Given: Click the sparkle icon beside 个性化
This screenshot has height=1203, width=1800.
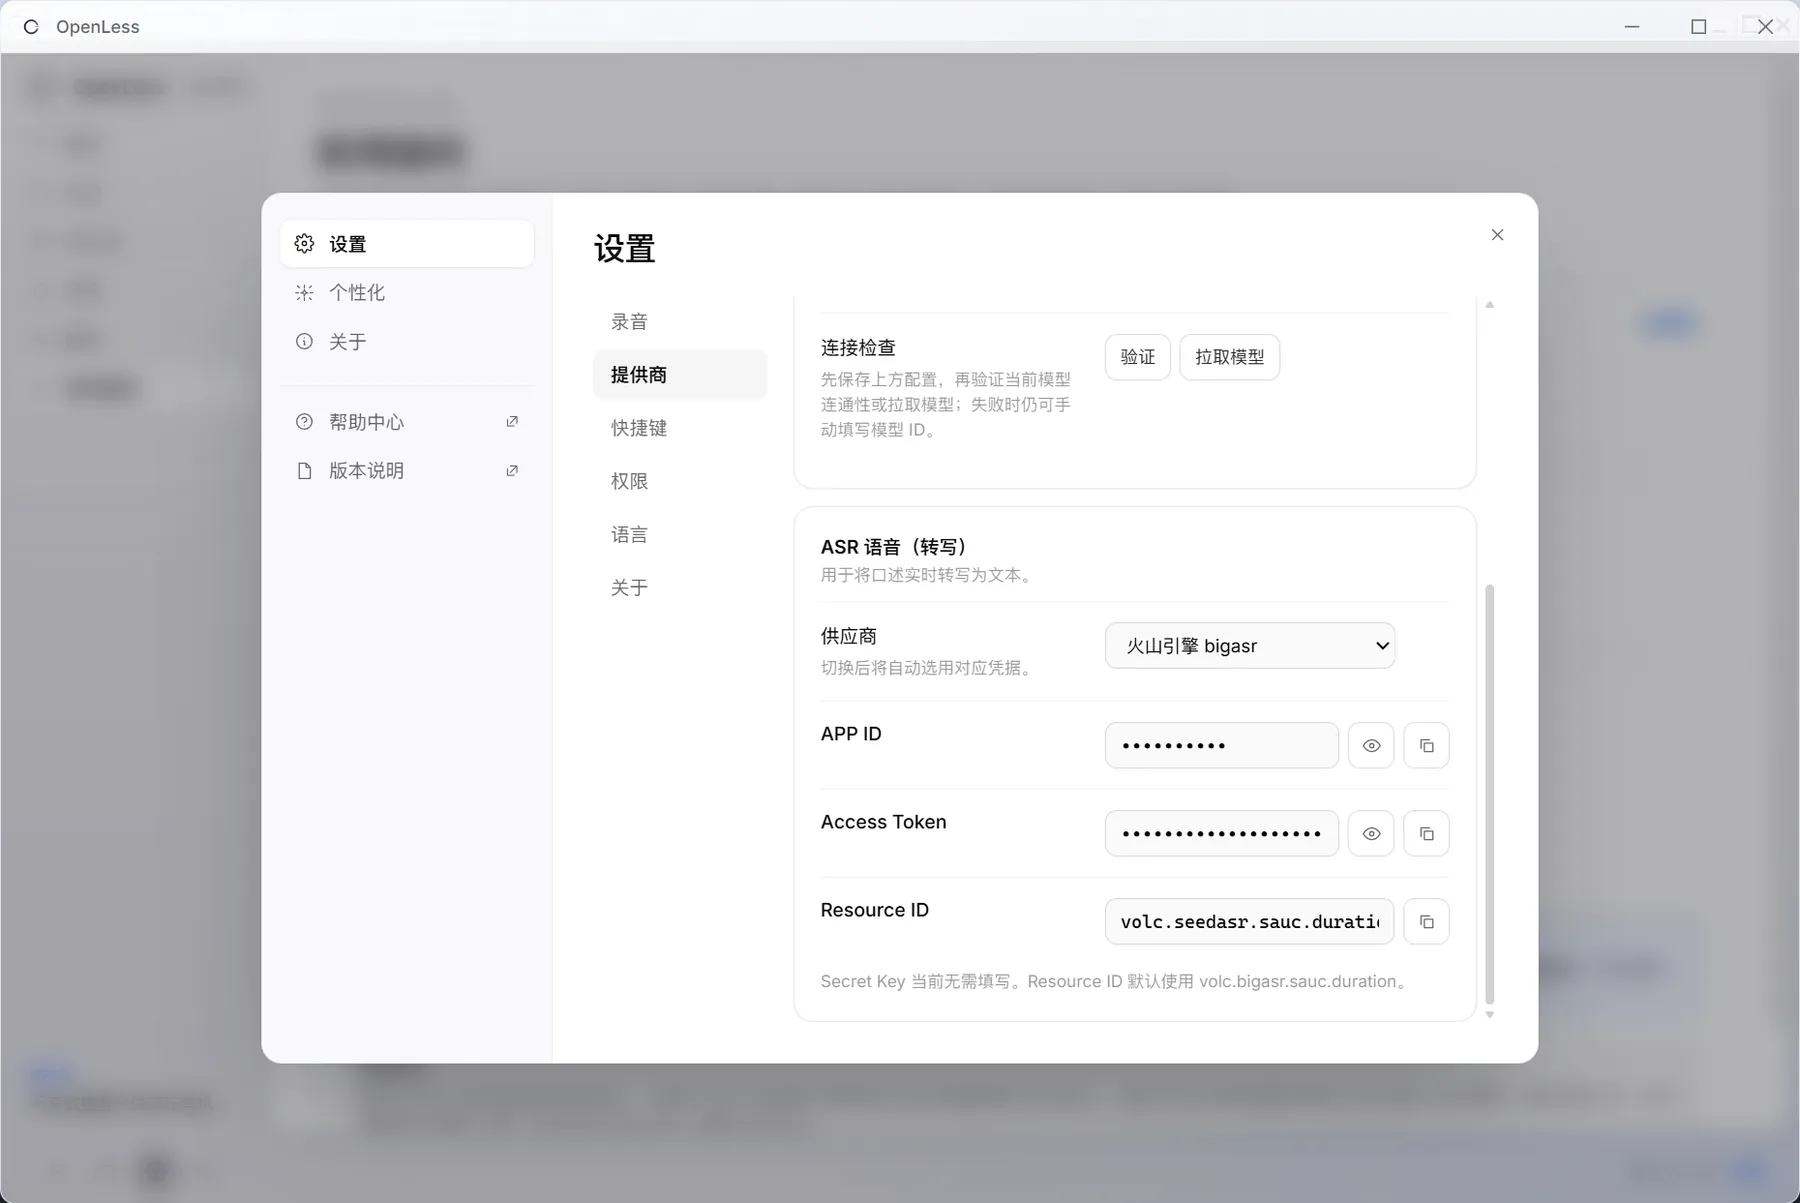Looking at the screenshot, I should [x=305, y=293].
